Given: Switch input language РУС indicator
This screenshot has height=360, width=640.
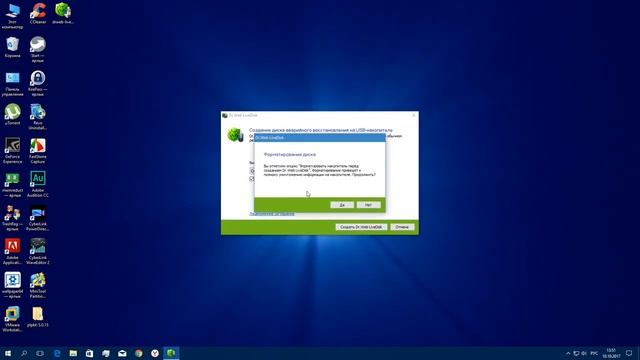Looking at the screenshot, I should click(x=594, y=353).
